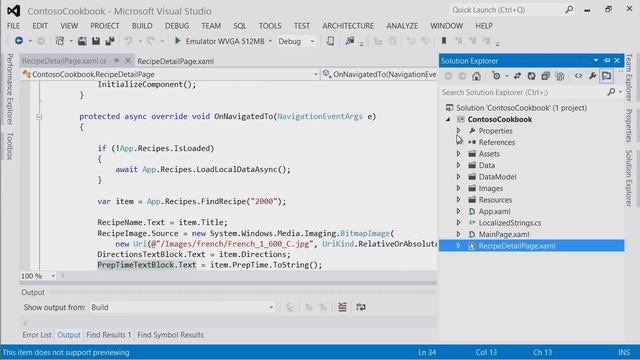This screenshot has height=360, width=640.
Task: Save the current file with Save icon
Action: 96,41
